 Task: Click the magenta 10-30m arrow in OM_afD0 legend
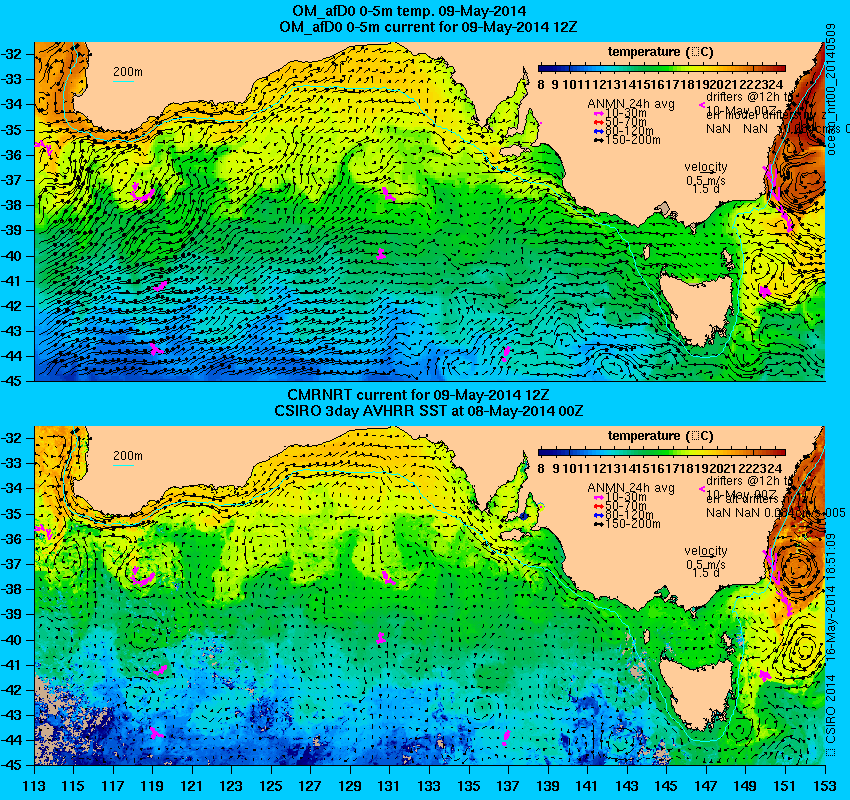pos(598,114)
